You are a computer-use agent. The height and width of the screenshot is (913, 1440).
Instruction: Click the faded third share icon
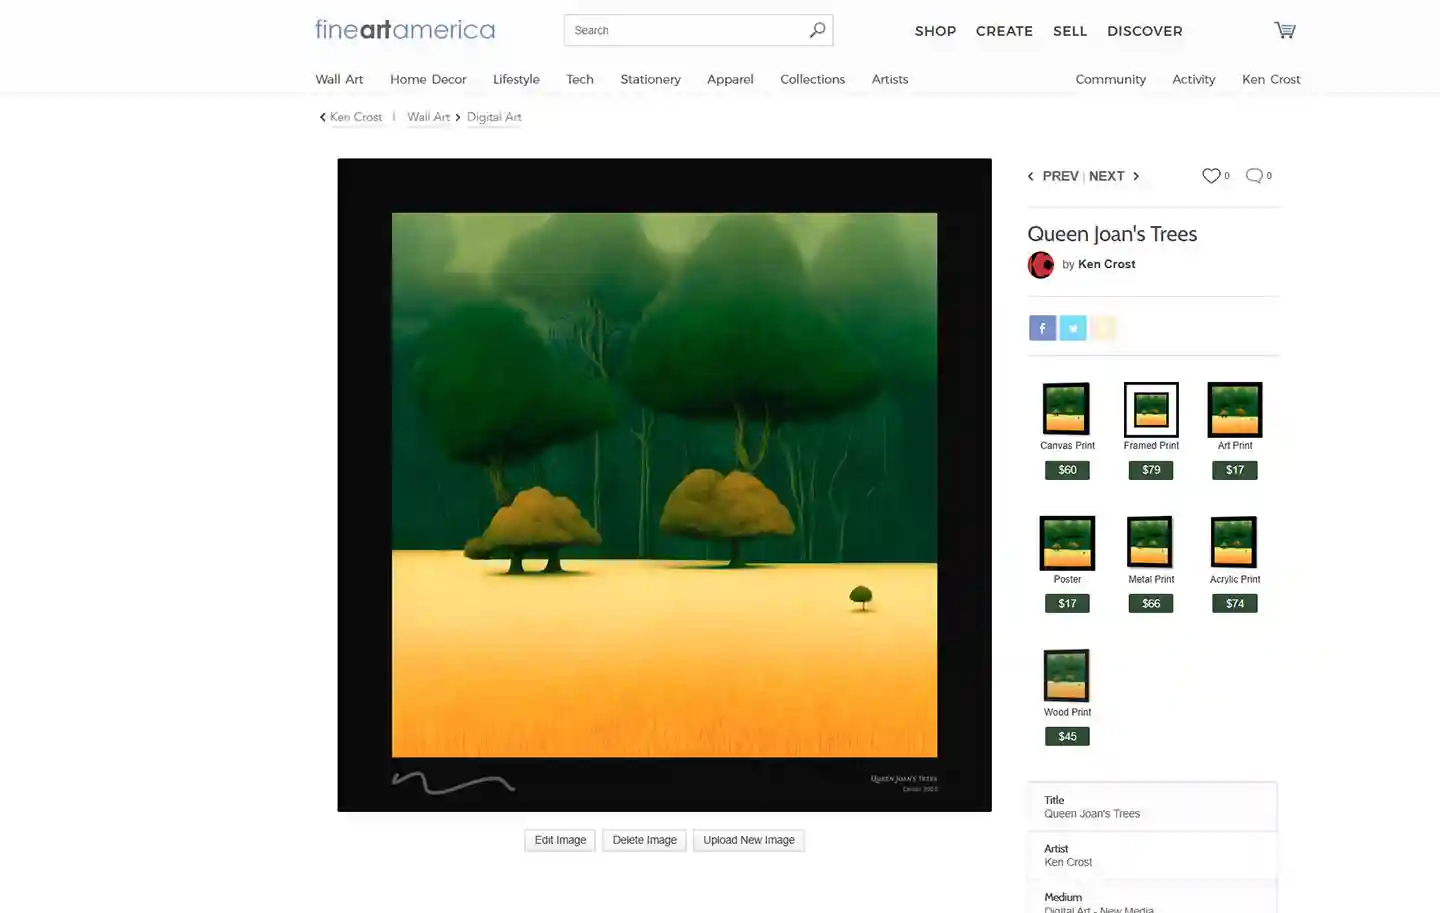click(x=1103, y=328)
